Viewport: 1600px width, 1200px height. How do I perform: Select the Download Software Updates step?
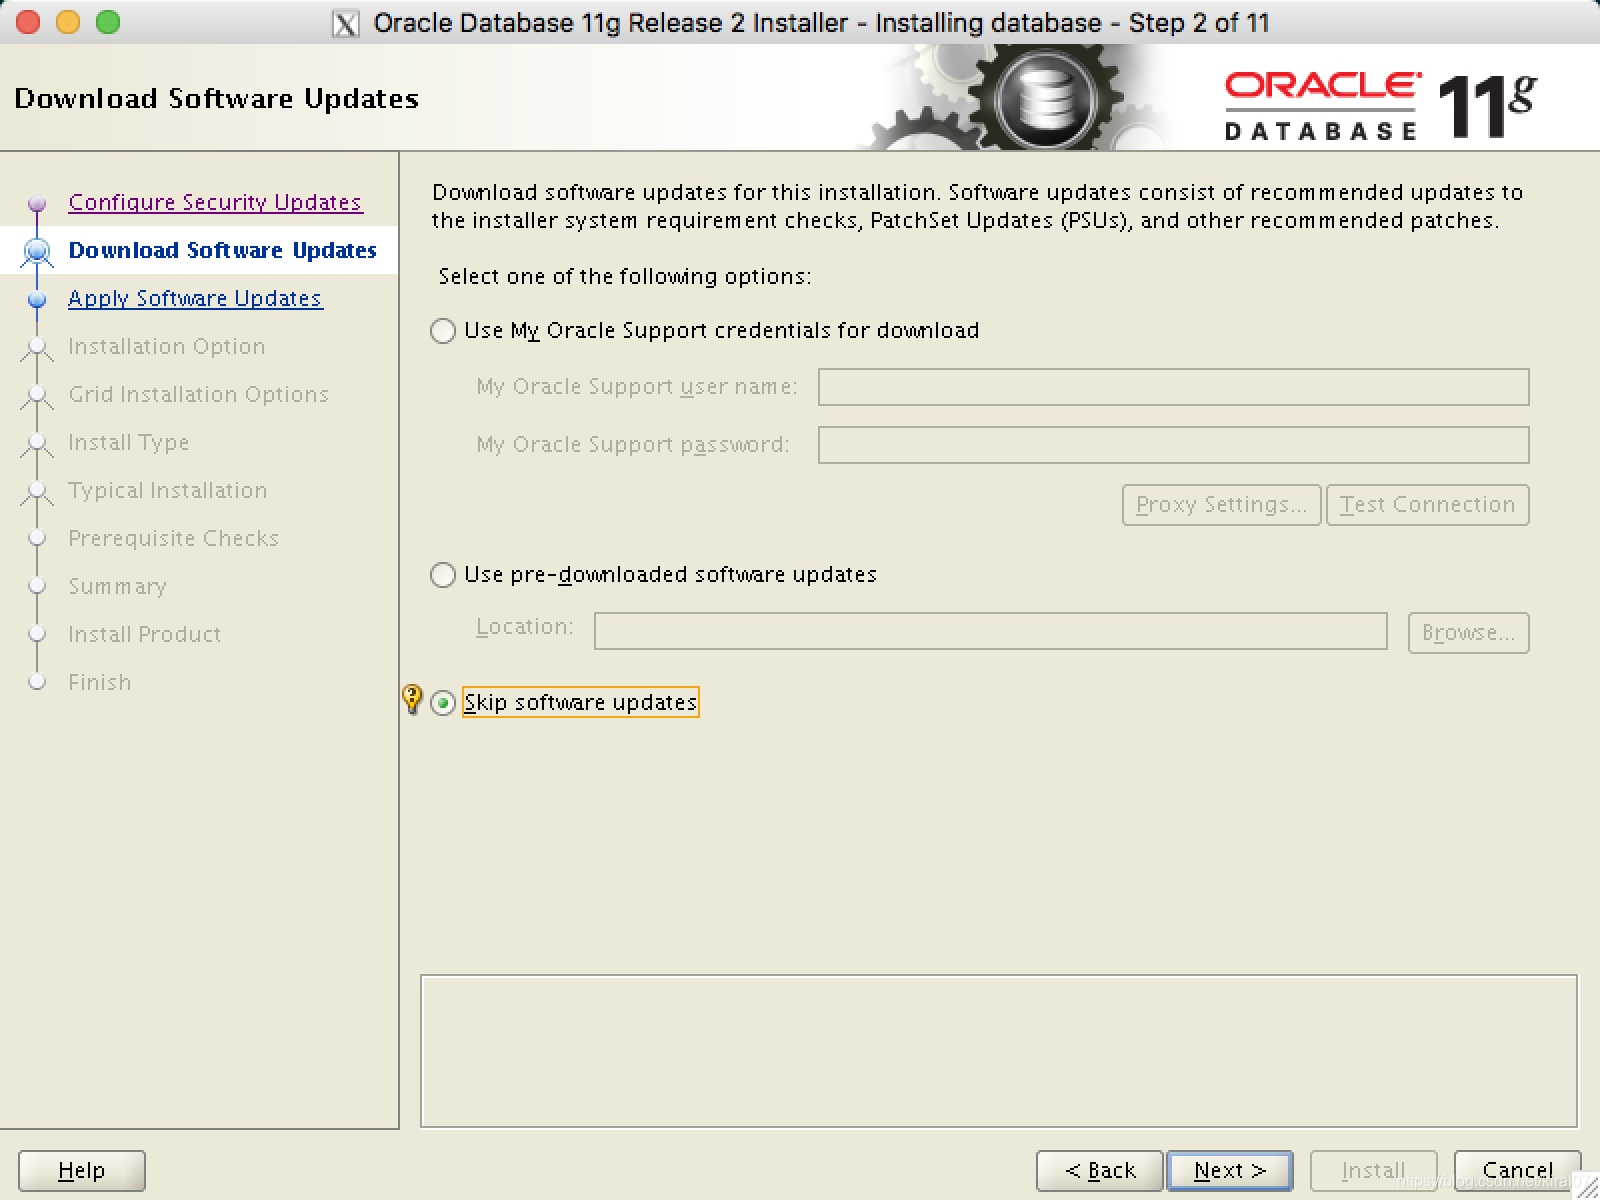point(222,250)
